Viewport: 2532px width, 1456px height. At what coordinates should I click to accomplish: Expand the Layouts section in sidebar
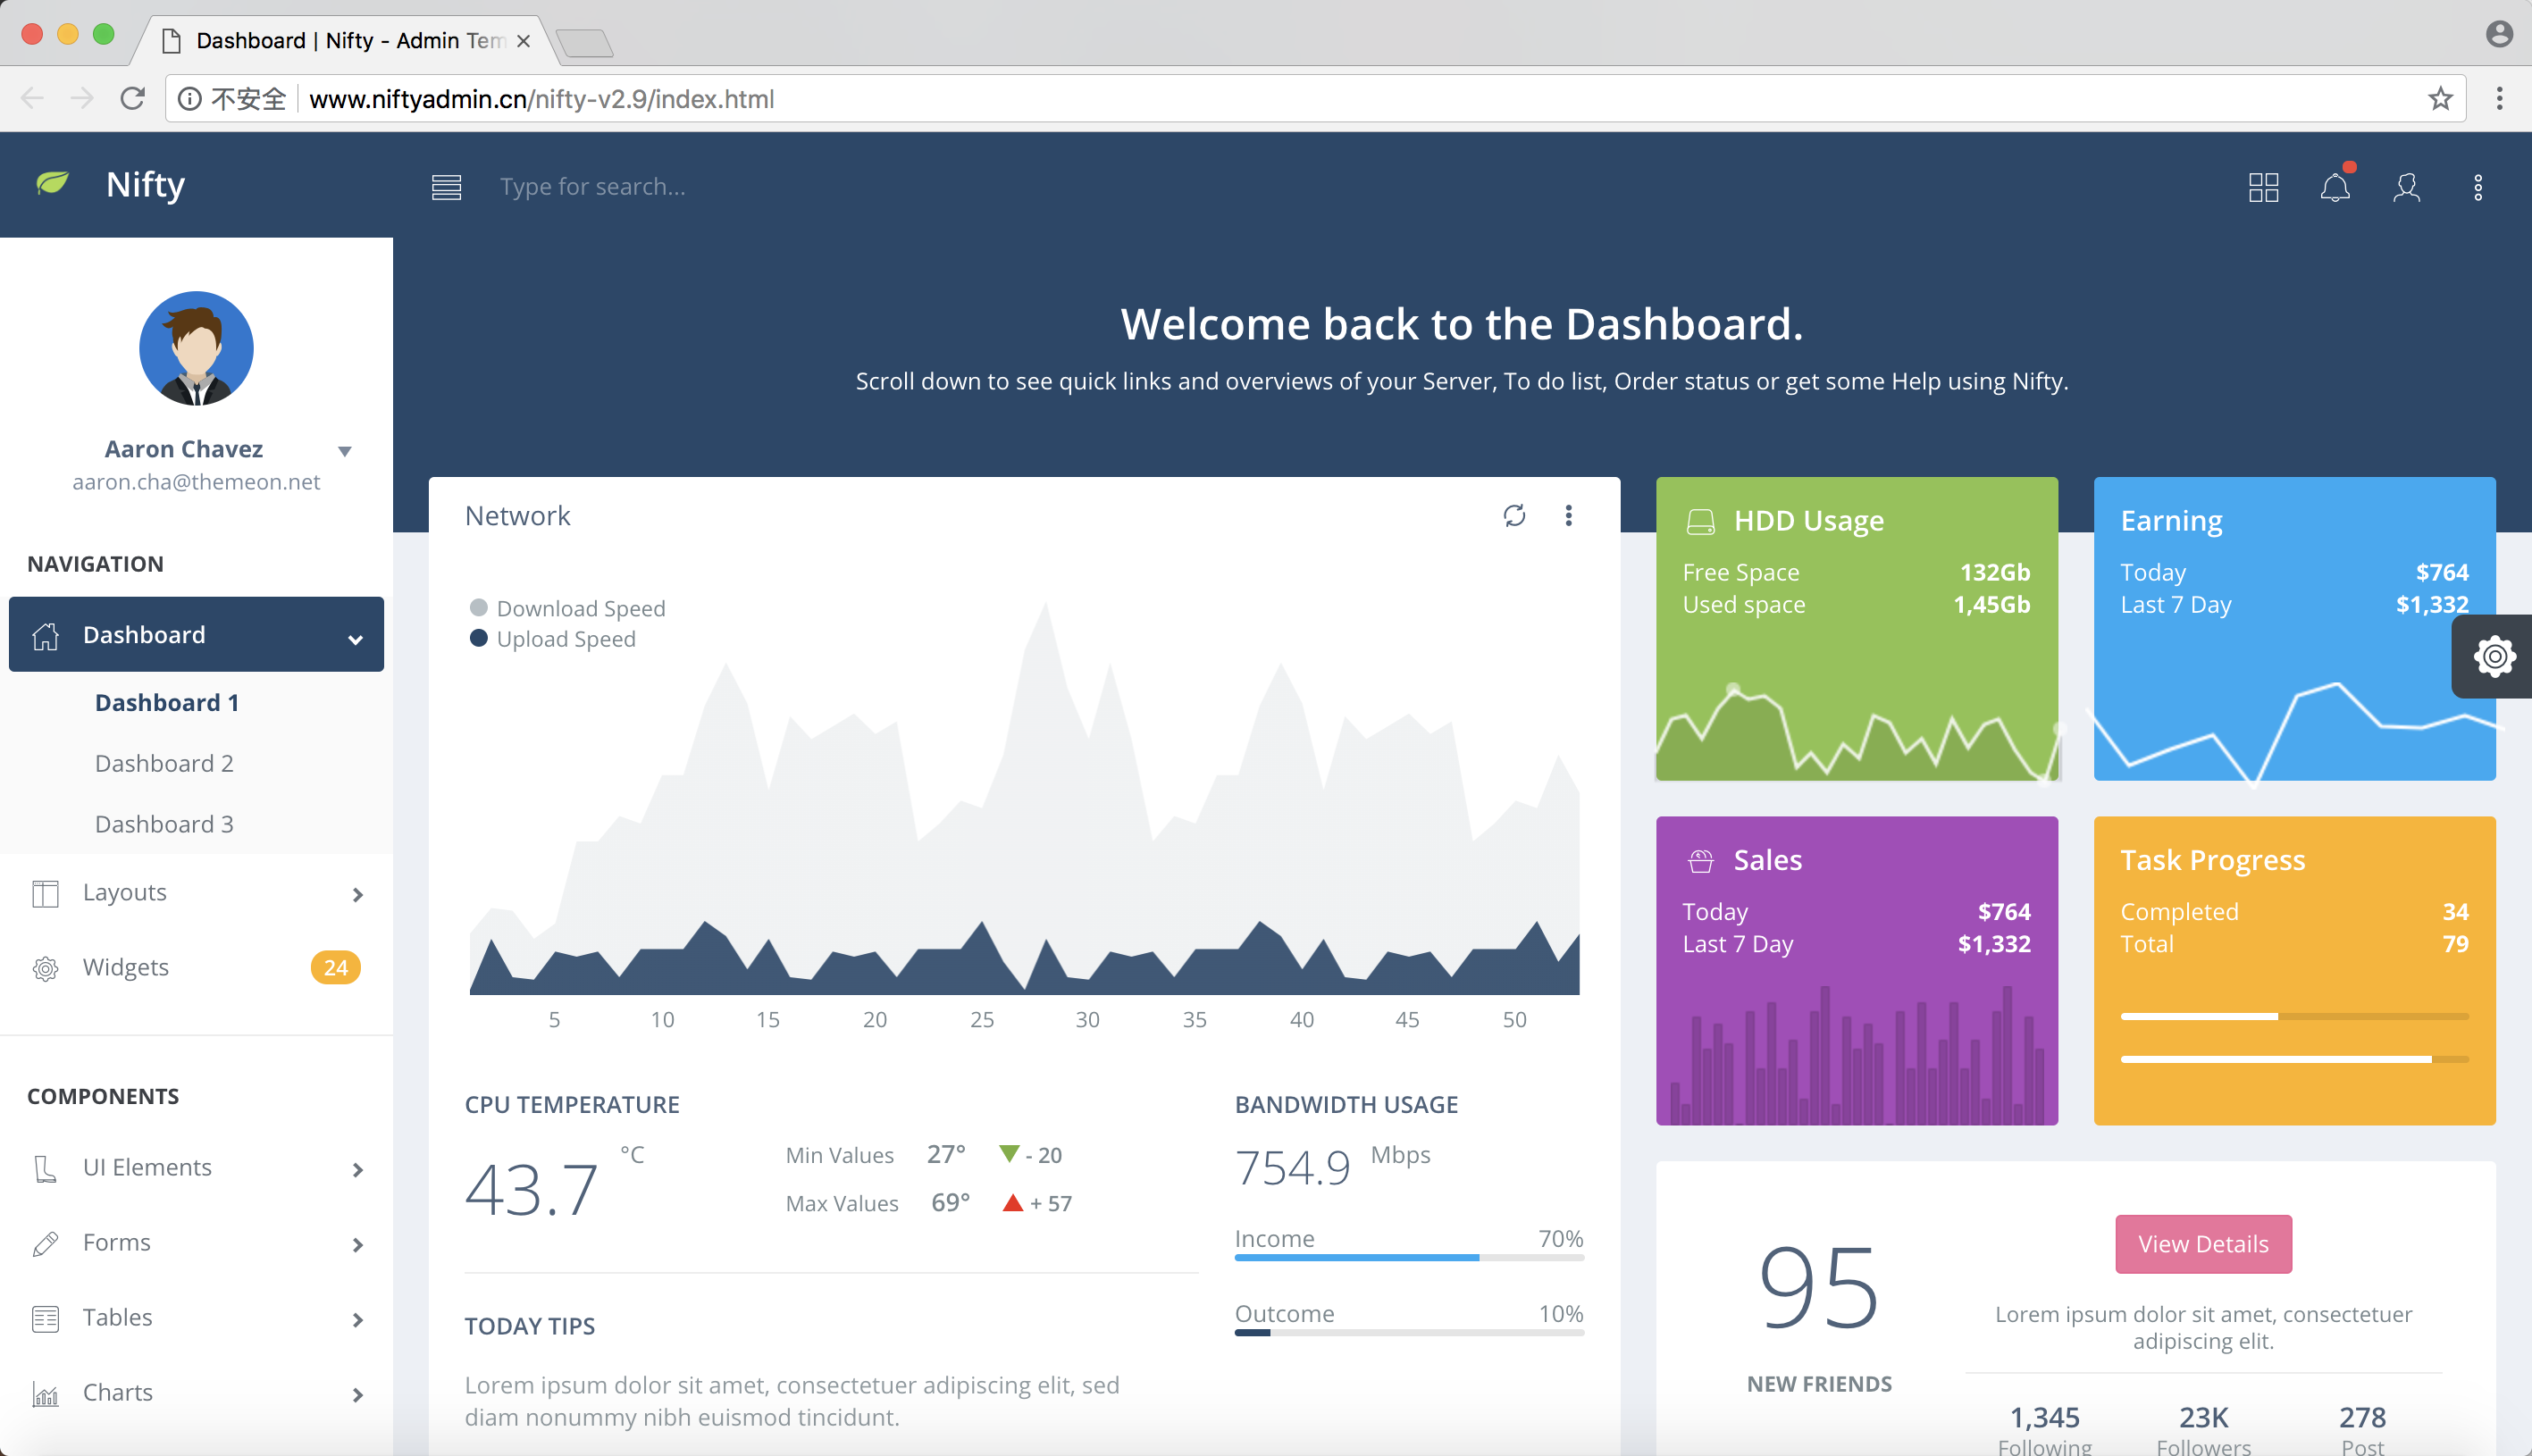197,892
